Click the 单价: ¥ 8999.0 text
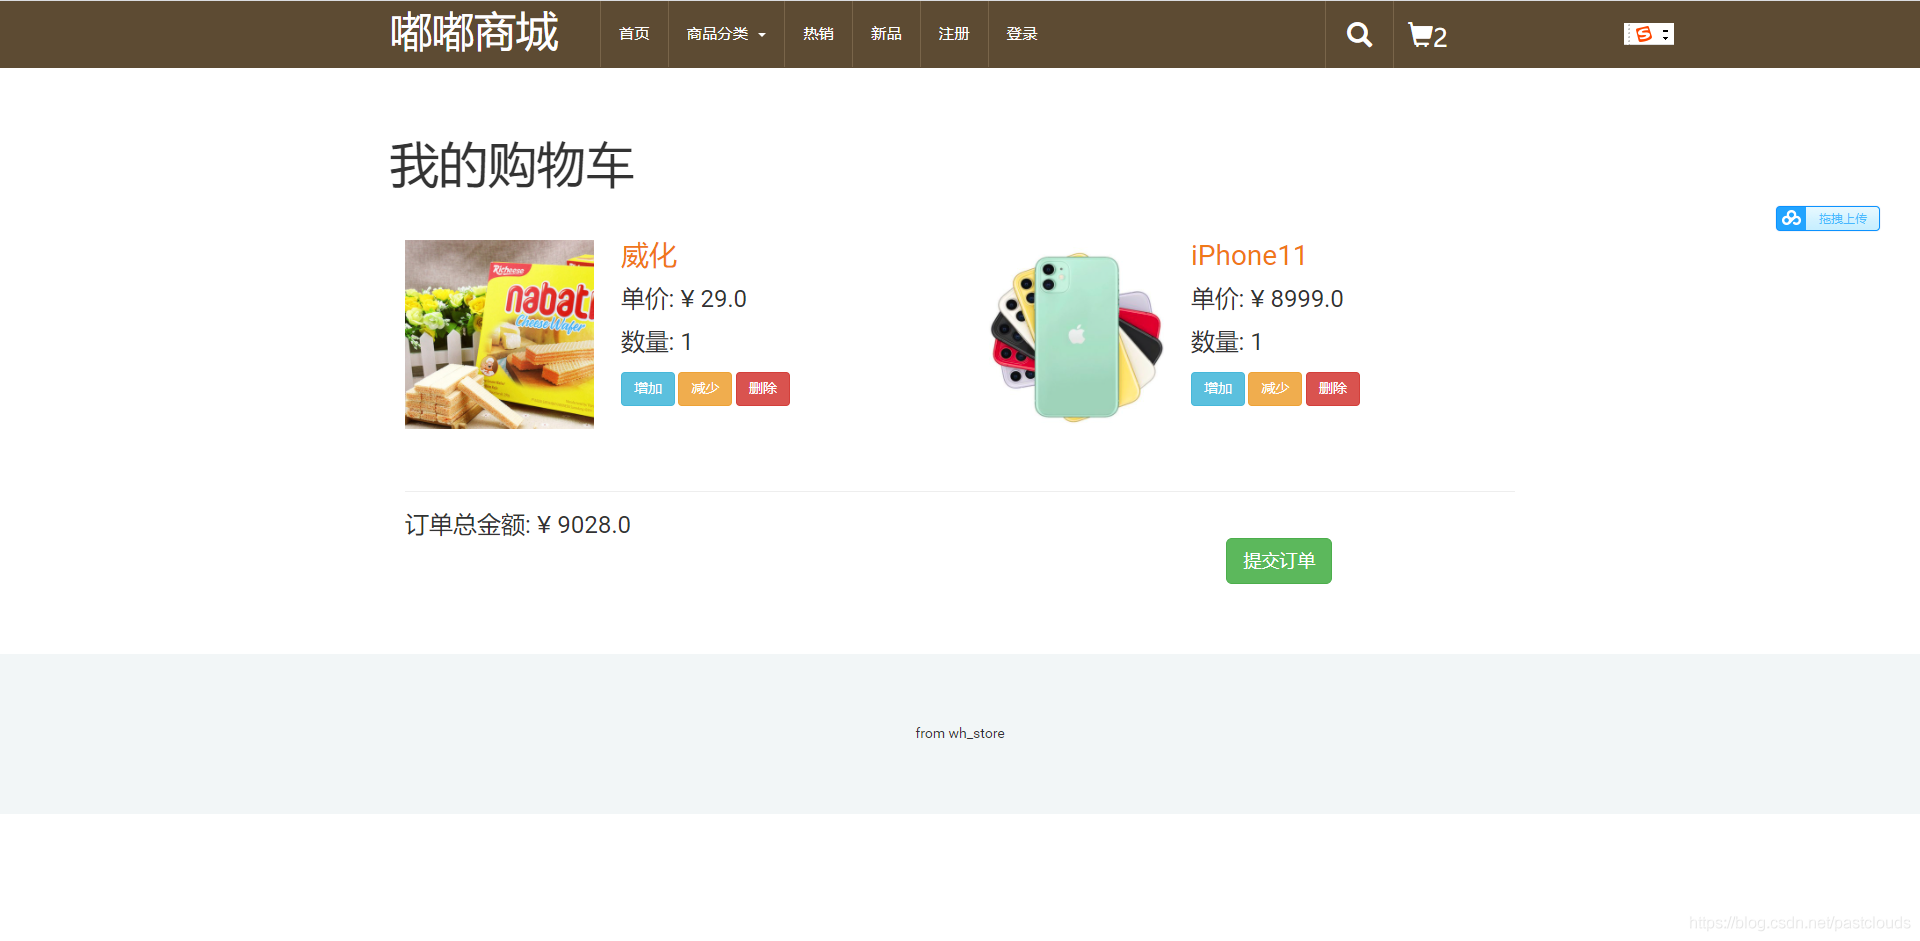This screenshot has width=1920, height=941. [1267, 299]
